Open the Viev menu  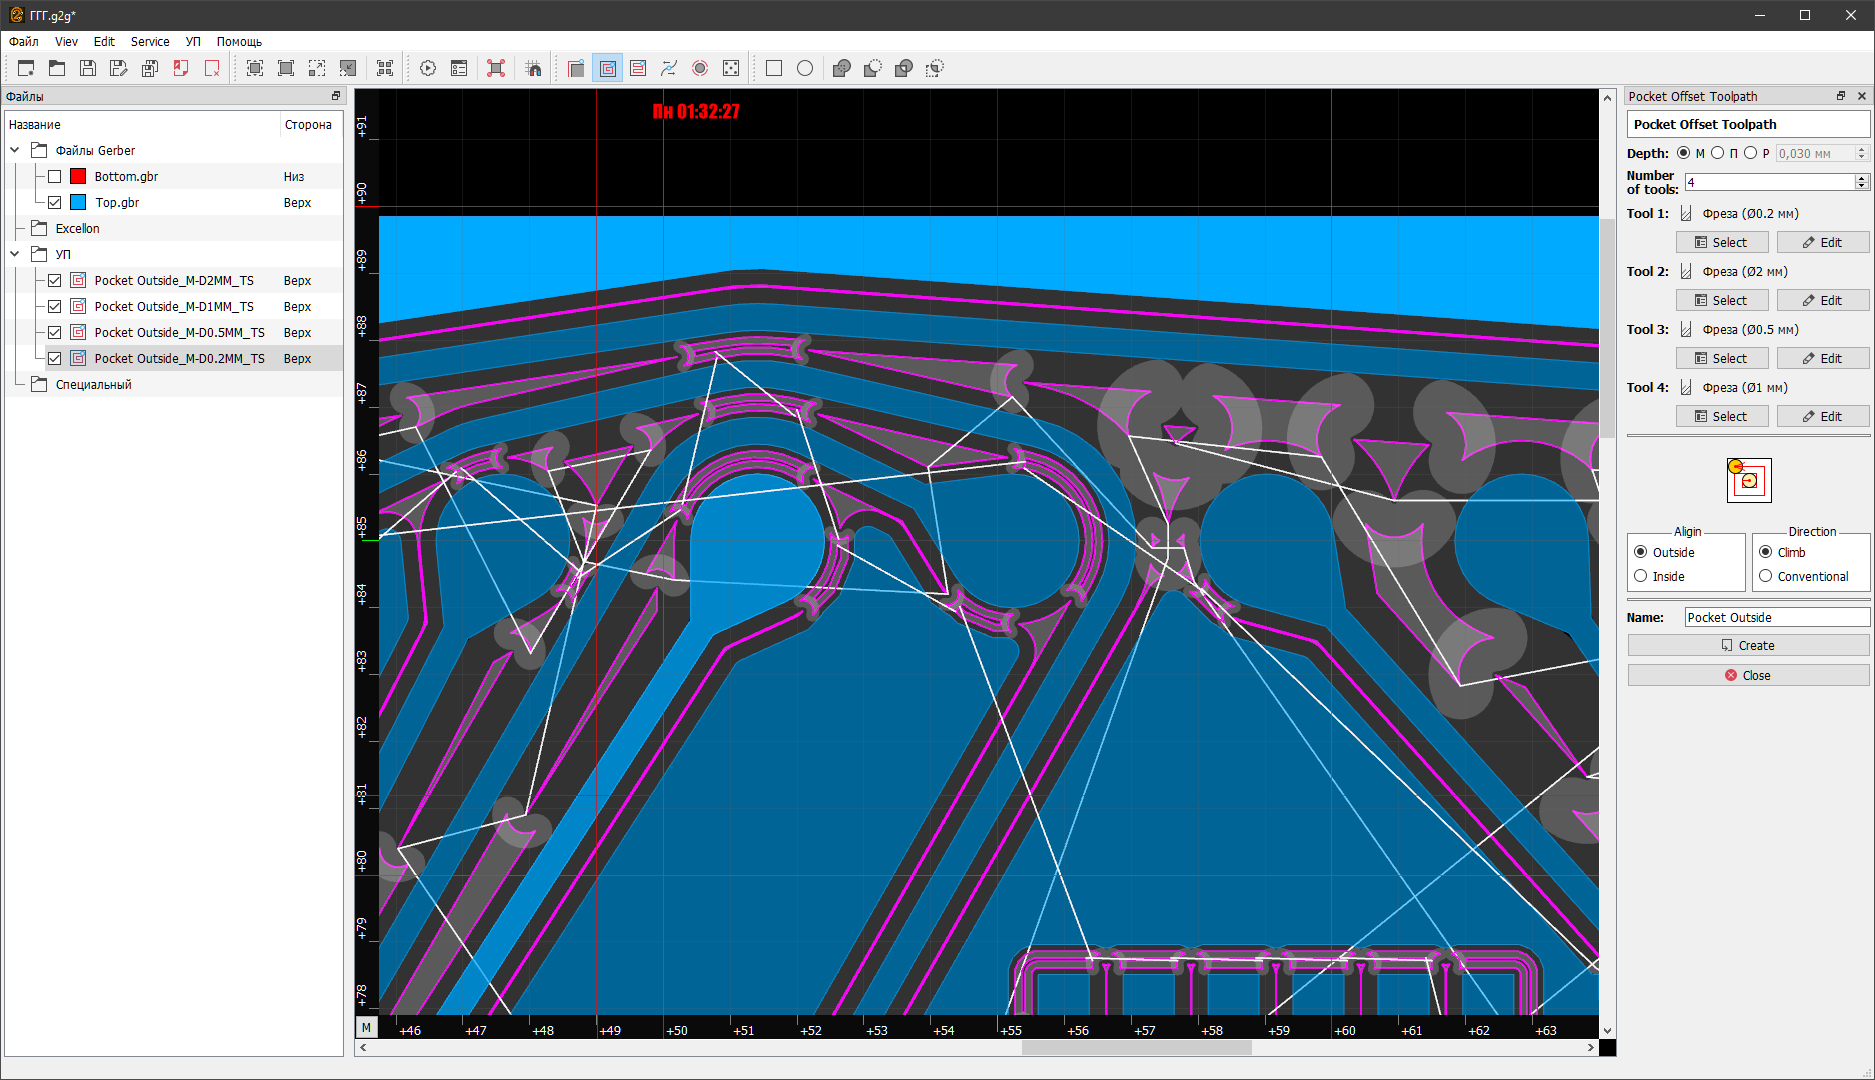point(66,42)
